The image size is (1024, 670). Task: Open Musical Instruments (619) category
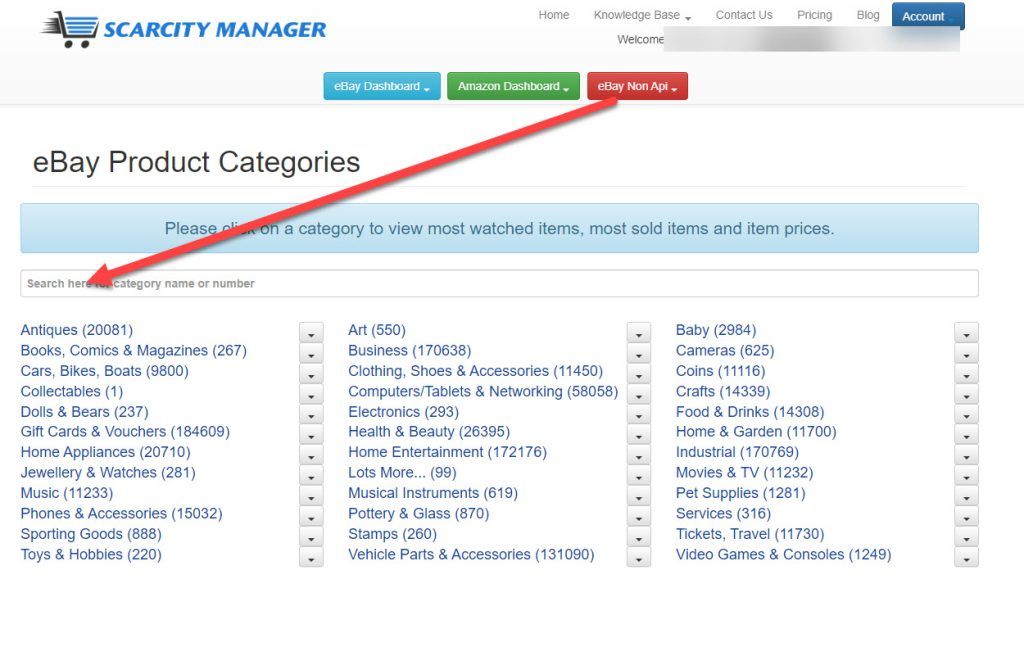pos(433,493)
